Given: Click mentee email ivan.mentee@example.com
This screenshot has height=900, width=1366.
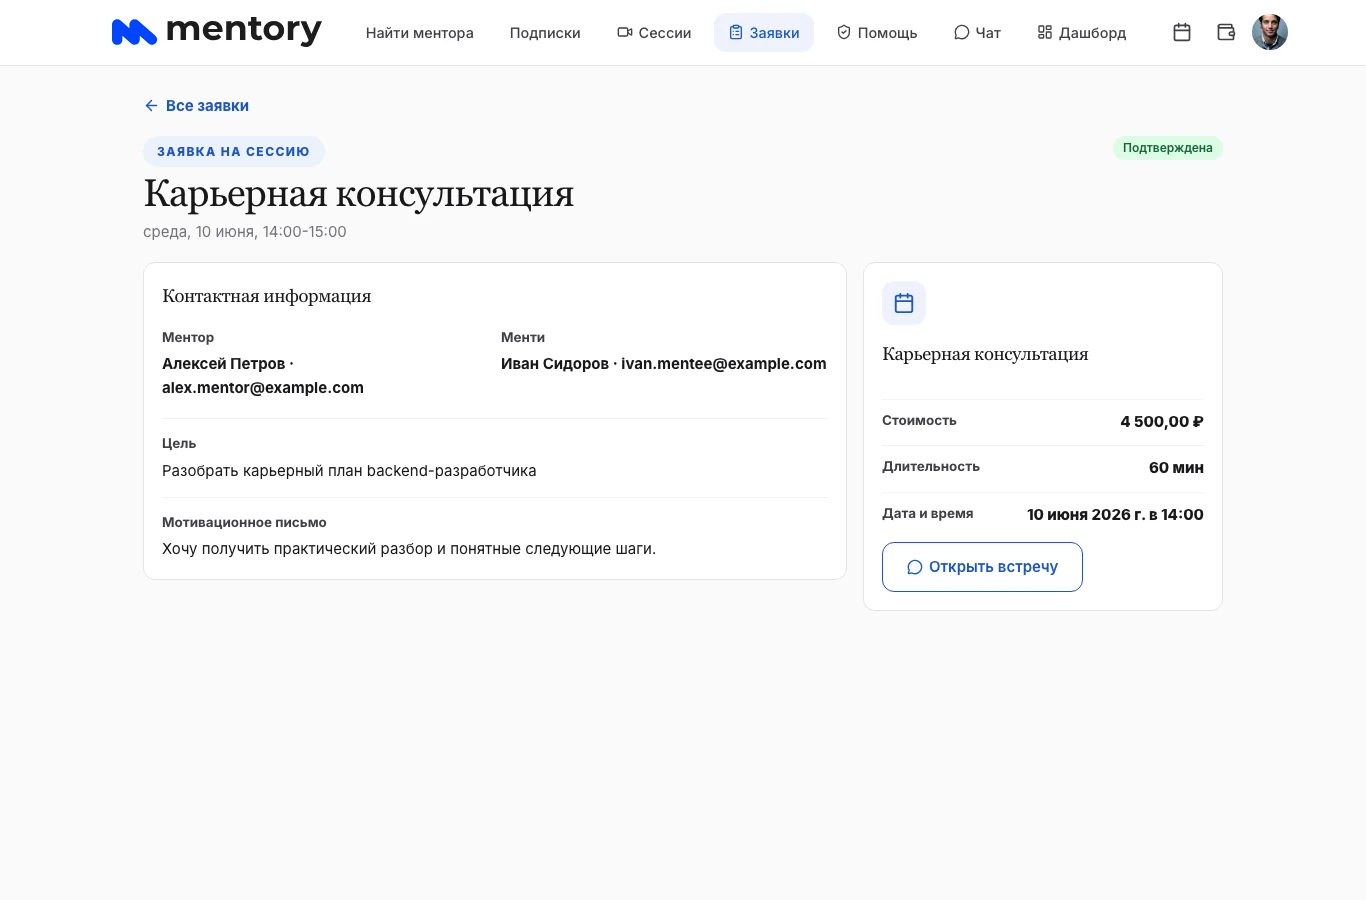Looking at the screenshot, I should 724,364.
